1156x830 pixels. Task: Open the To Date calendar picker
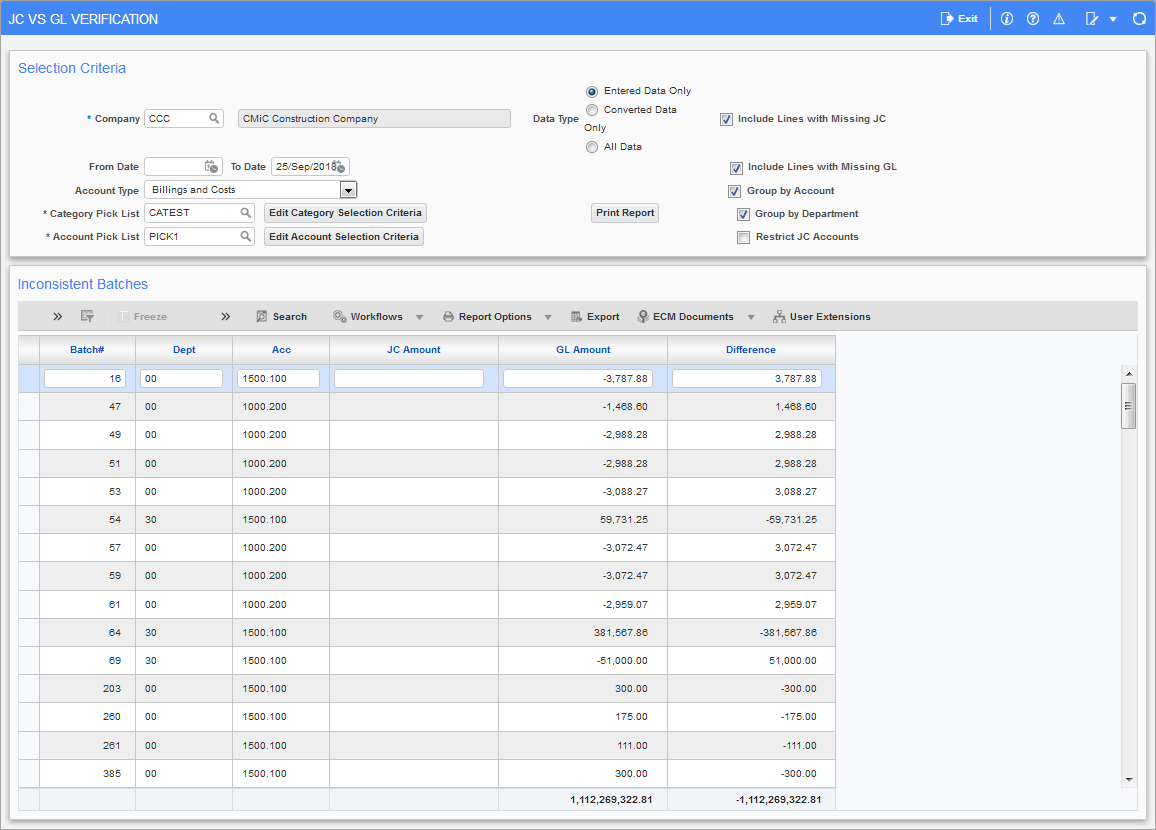click(x=339, y=167)
